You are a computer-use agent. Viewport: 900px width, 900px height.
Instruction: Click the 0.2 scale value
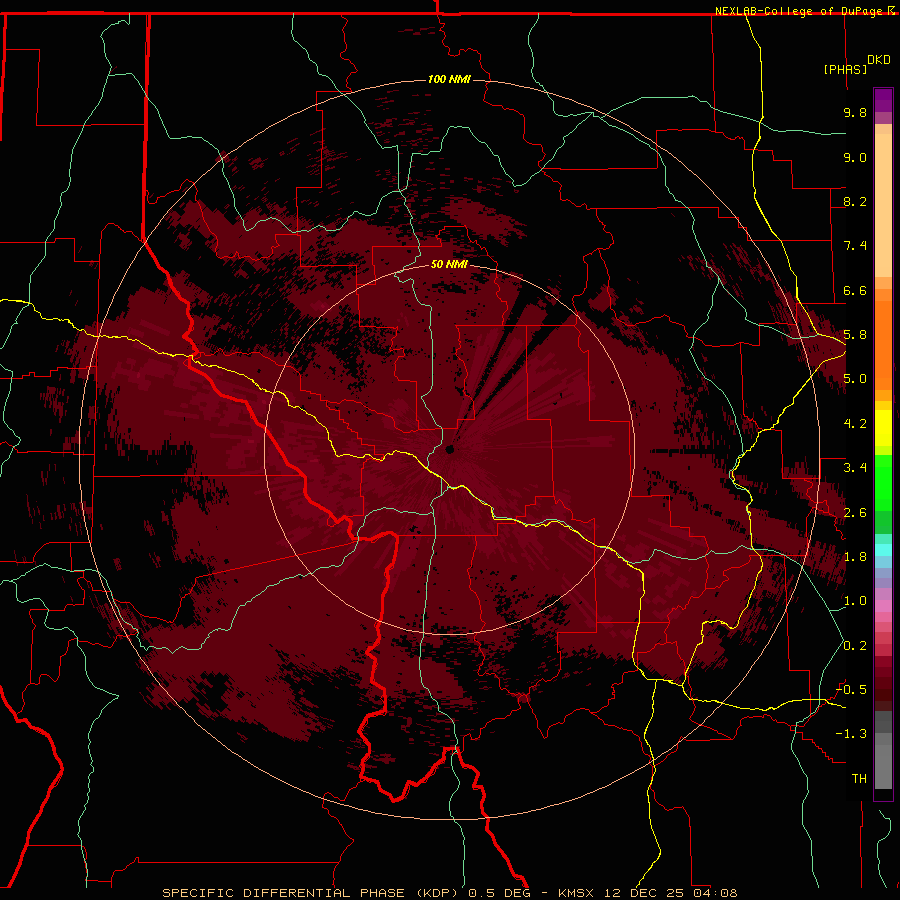(855, 646)
